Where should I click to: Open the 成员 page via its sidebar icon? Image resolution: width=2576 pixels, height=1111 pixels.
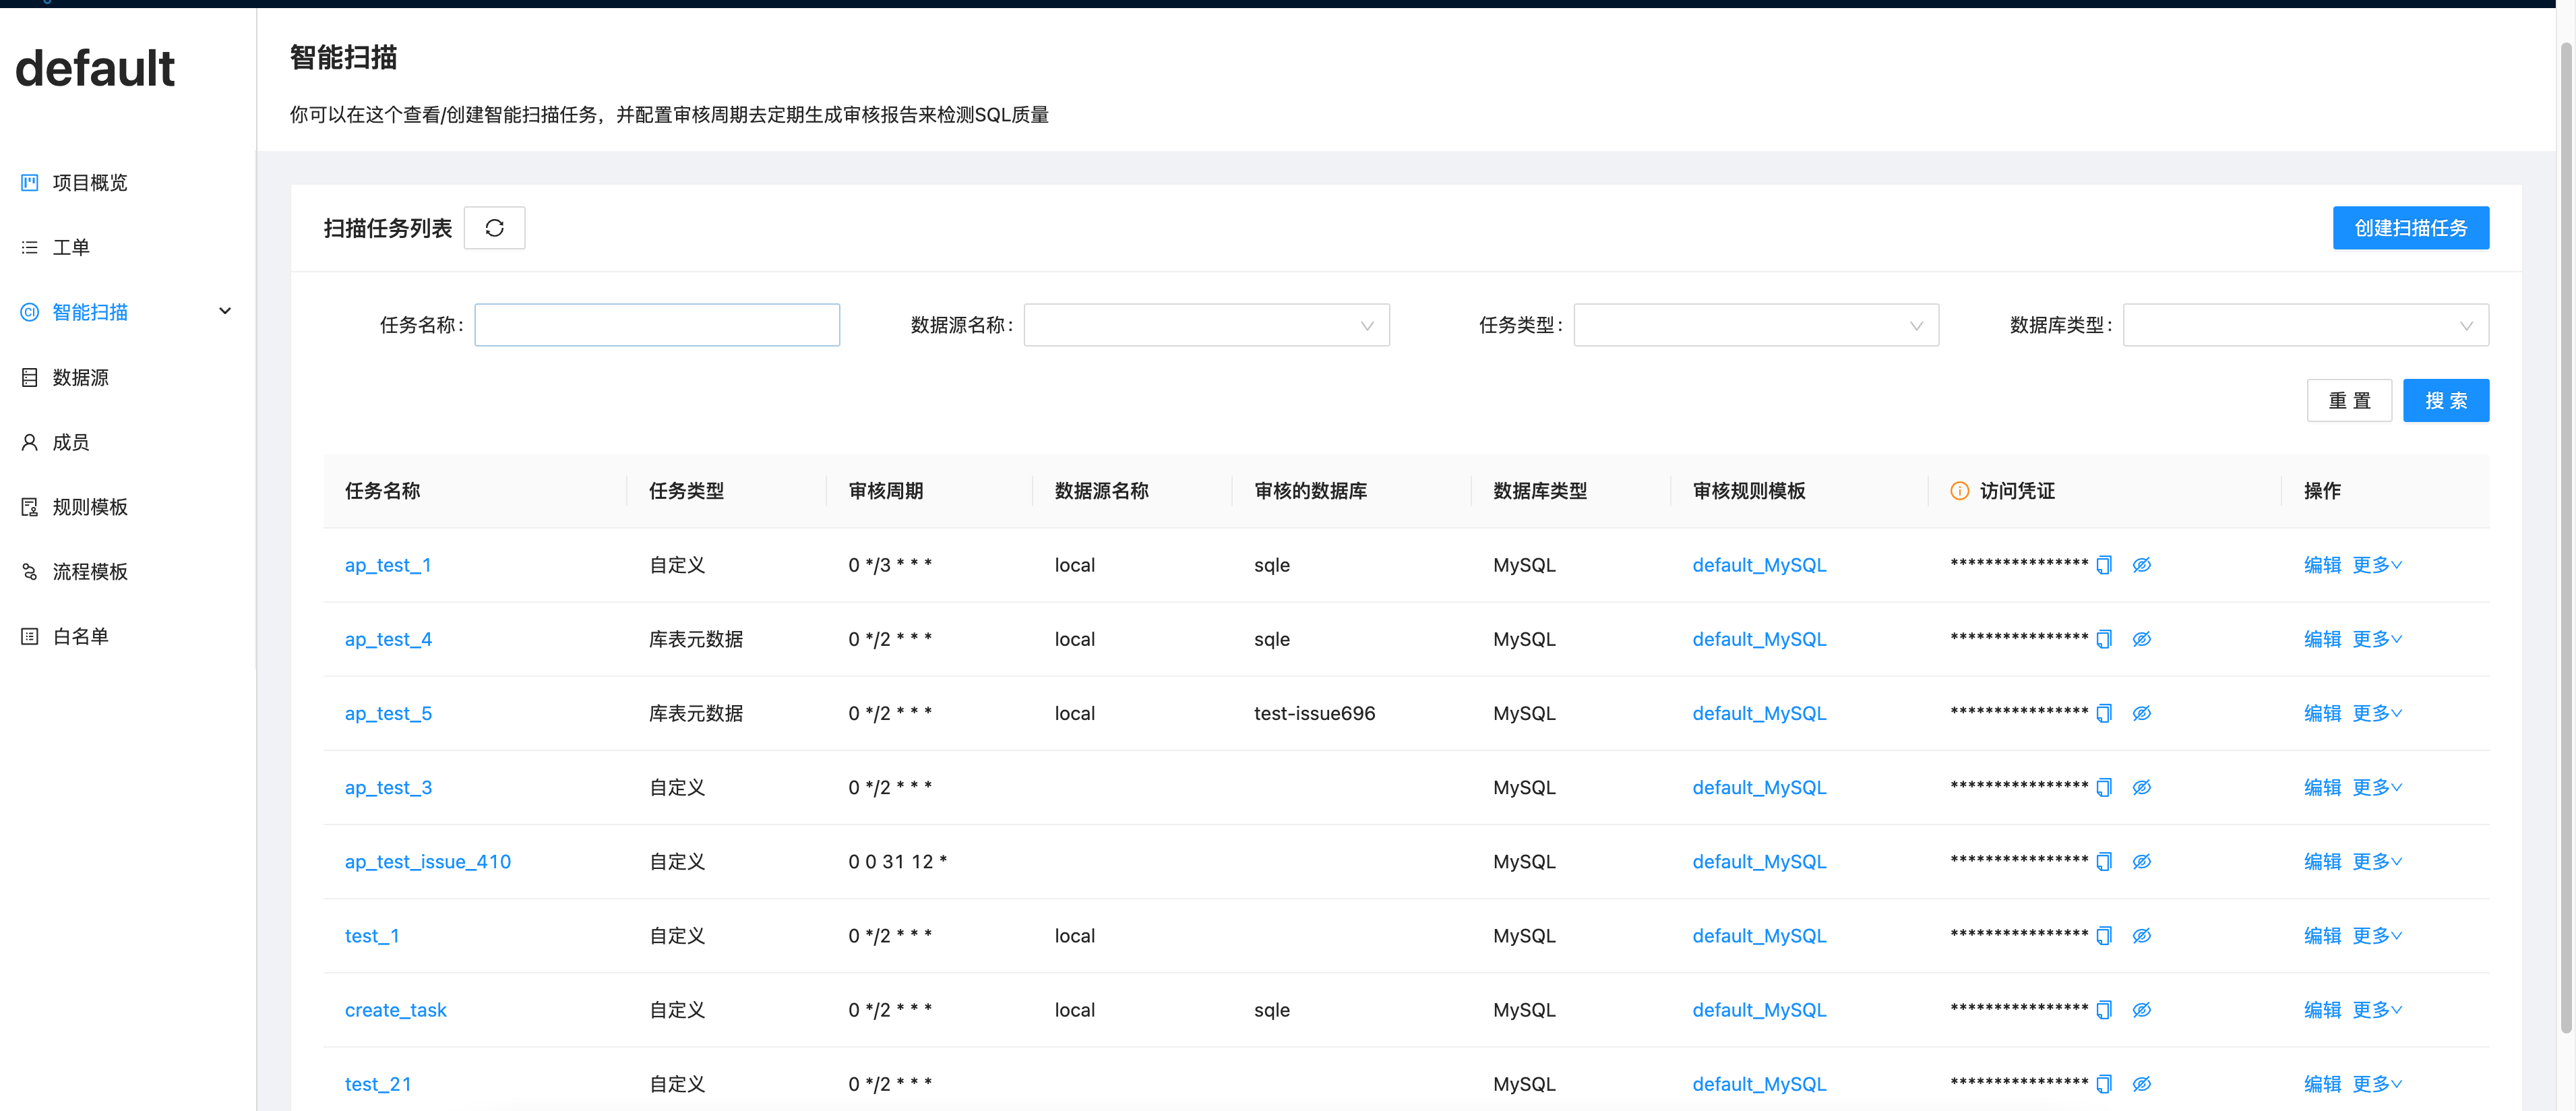[29, 441]
